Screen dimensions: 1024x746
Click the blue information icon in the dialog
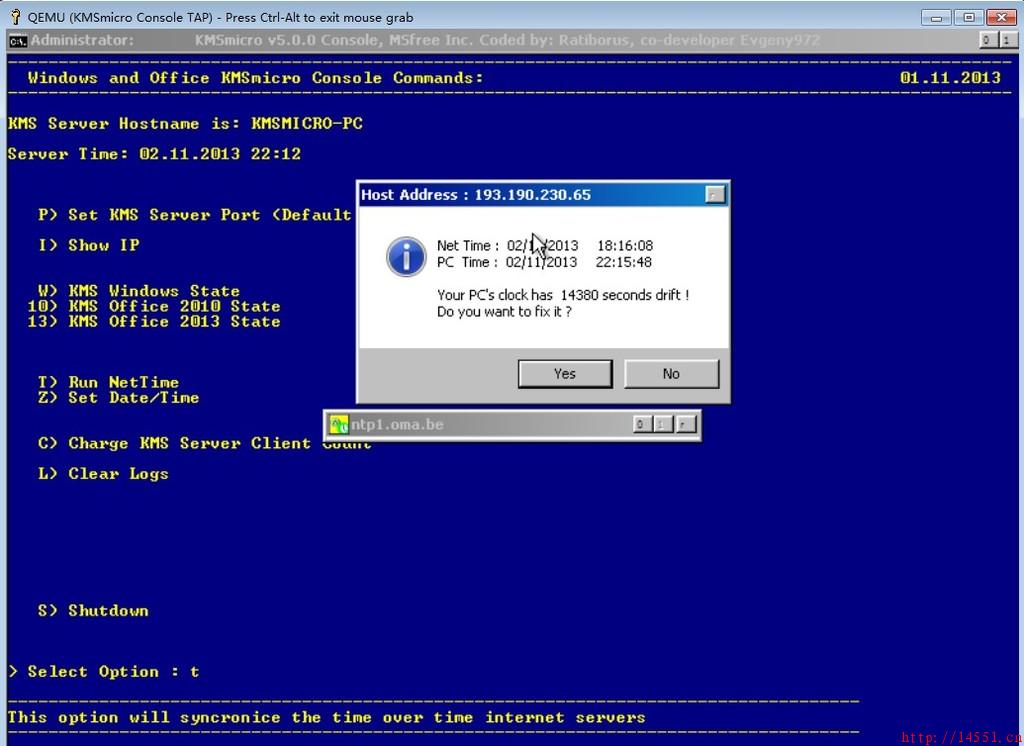point(406,257)
